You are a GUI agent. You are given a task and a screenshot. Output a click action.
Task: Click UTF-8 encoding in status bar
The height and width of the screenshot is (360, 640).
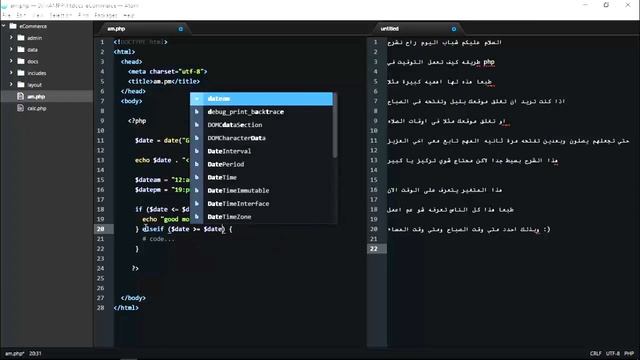pyautogui.click(x=613, y=353)
